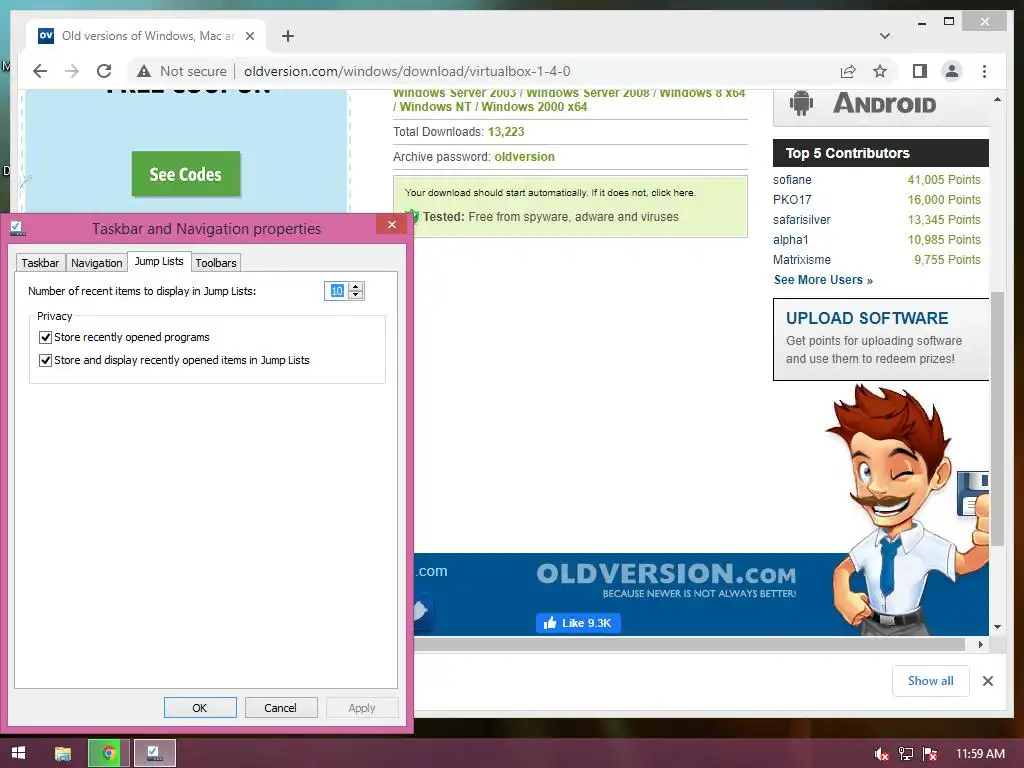Screen dimensions: 1024x768
Task: Click the page scroll down arrow
Action: 997,627
